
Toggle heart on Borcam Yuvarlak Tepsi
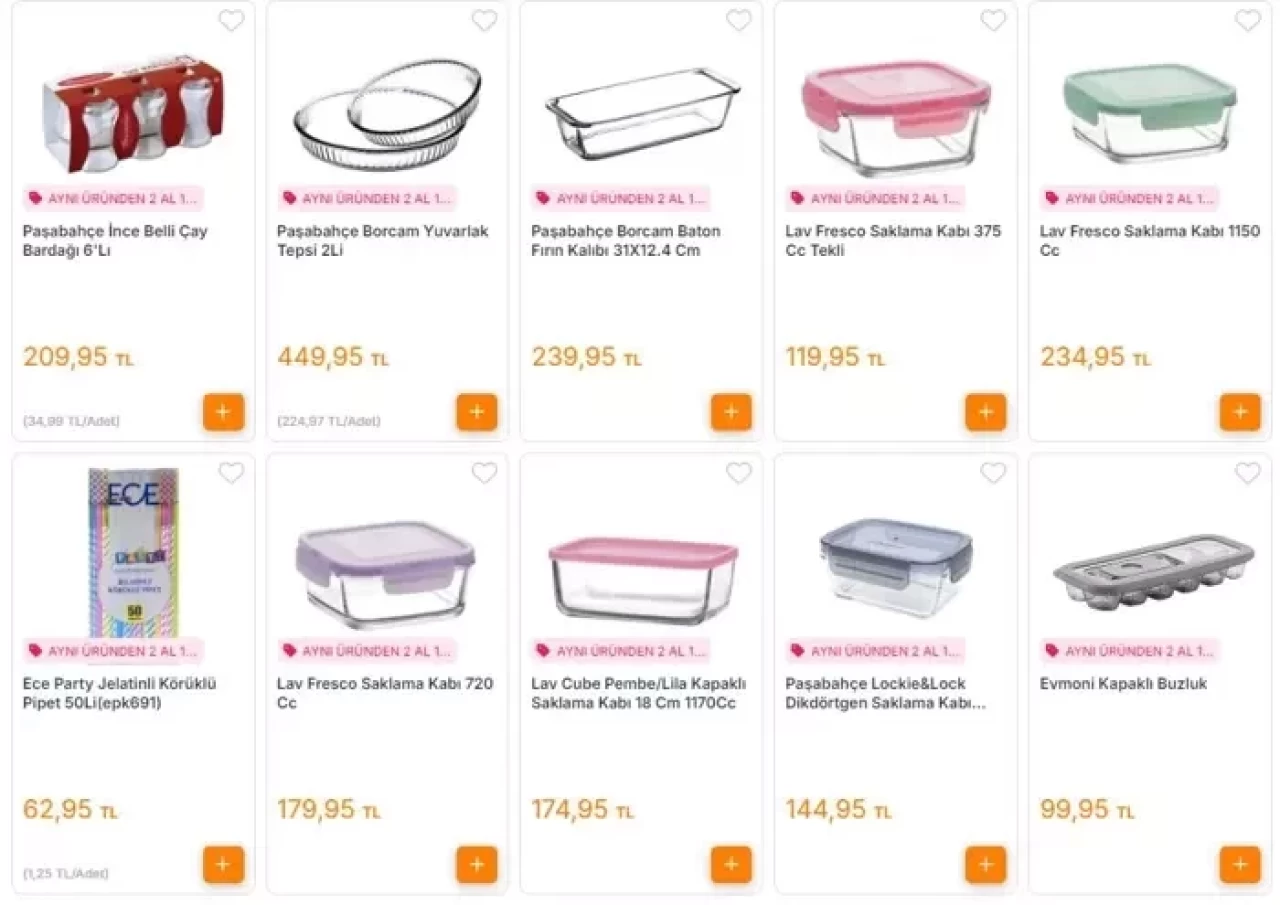tap(485, 21)
